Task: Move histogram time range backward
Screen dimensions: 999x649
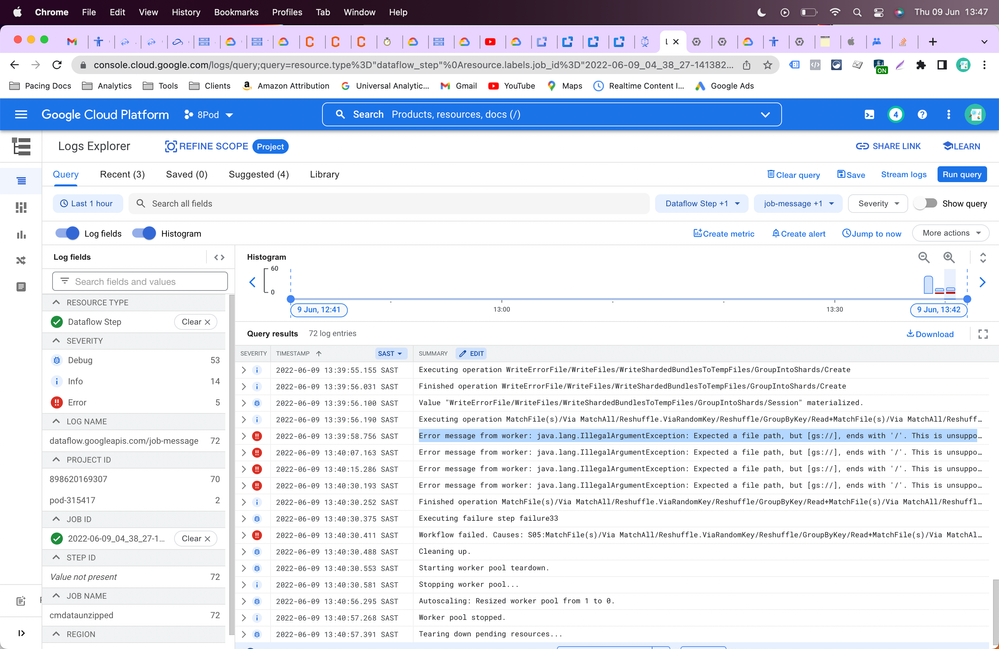Action: pos(252,282)
